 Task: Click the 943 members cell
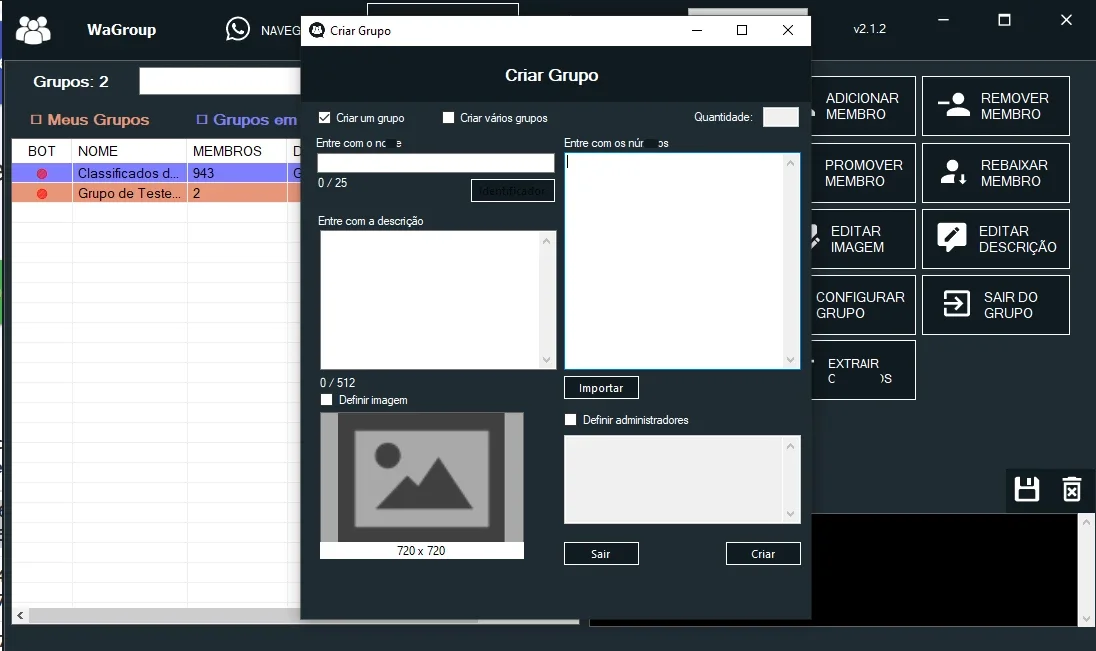pyautogui.click(x=237, y=173)
